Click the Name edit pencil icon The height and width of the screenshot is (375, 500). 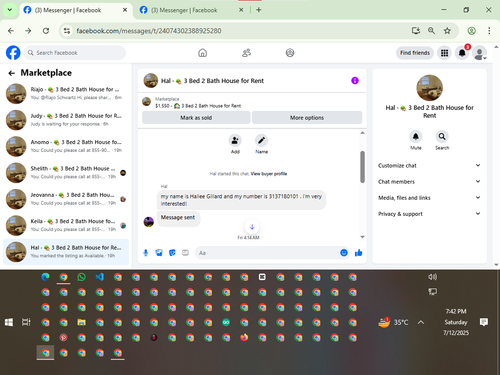click(x=261, y=141)
